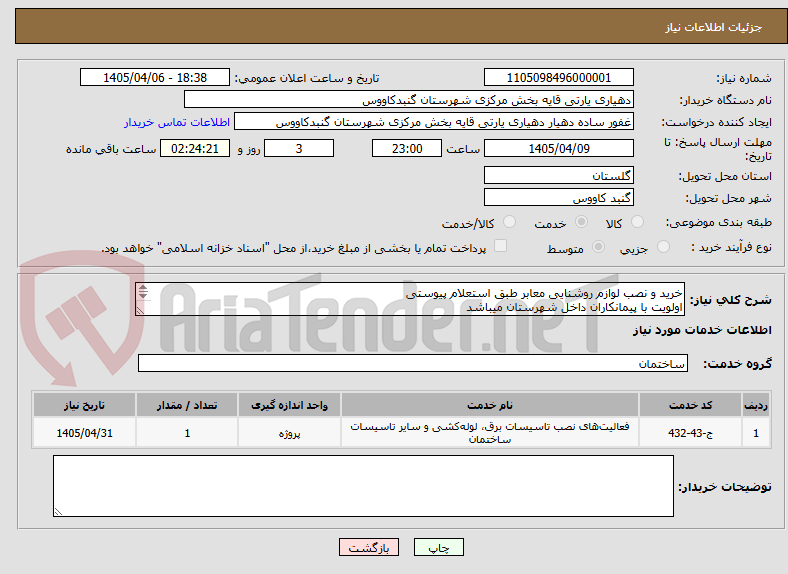Click the طبقه بندی موضوعی label

tap(719, 222)
